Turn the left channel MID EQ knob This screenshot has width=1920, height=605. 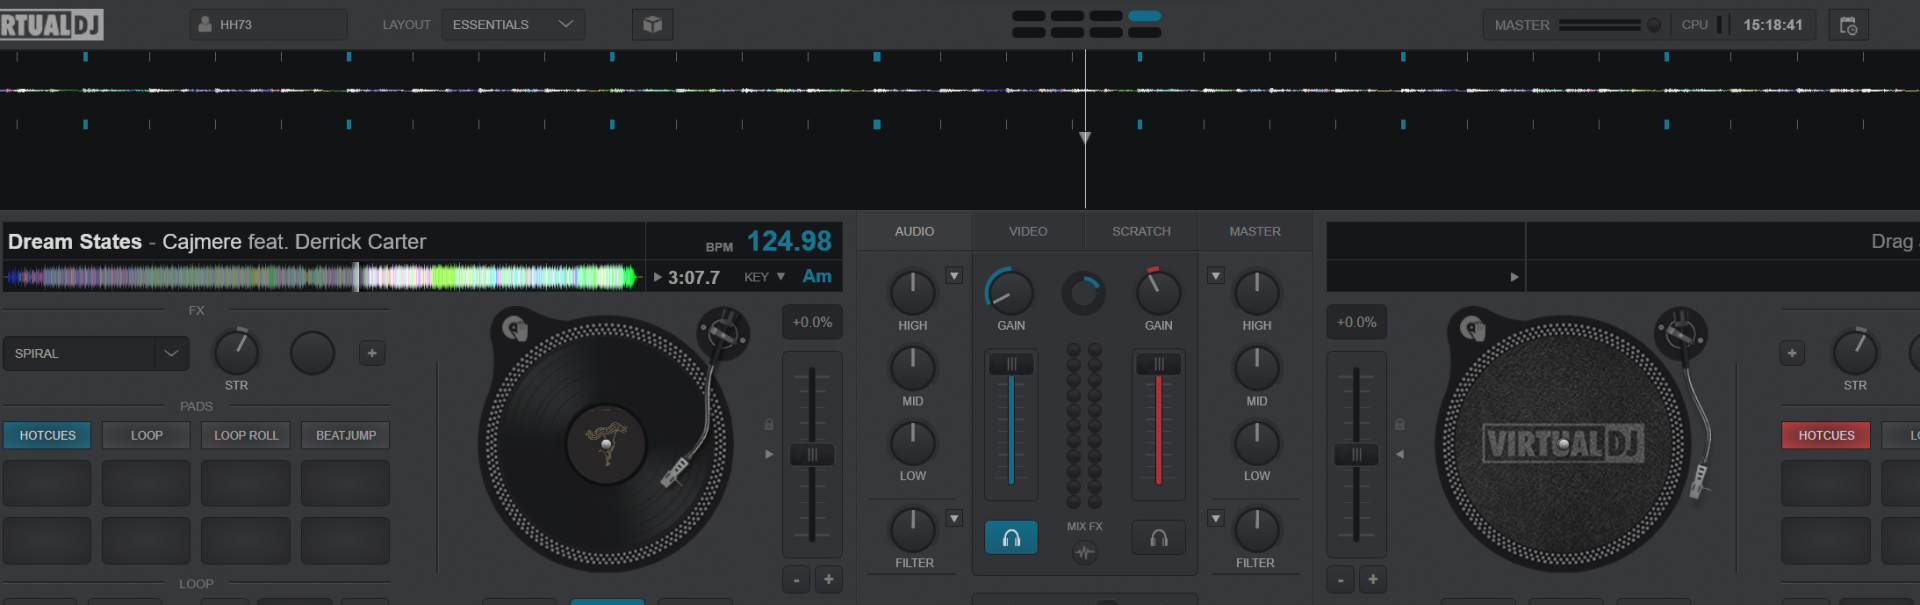click(912, 368)
